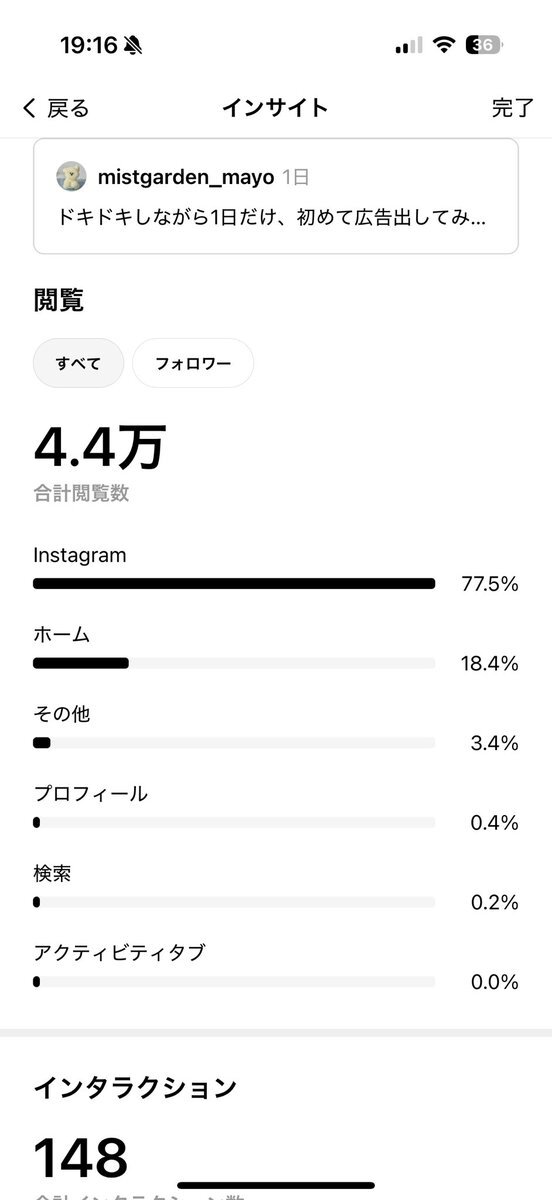Tap the プロフィール source row label
This screenshot has width=552, height=1200.
pyautogui.click(x=90, y=794)
